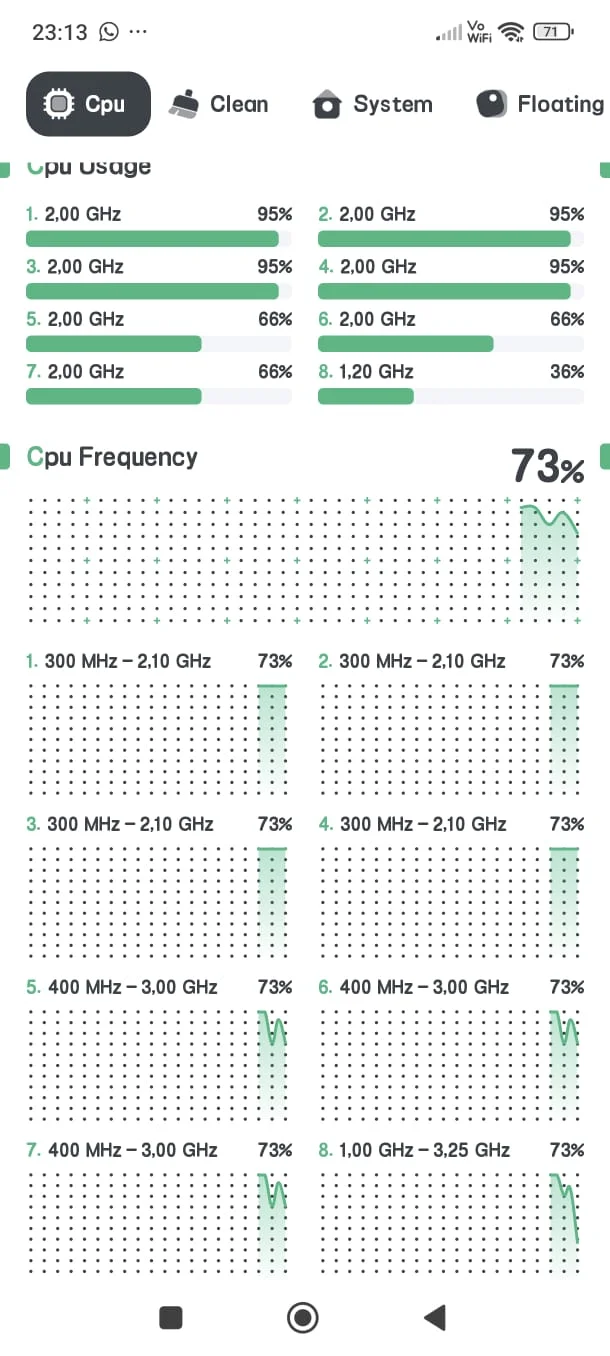610x1356 pixels.
Task: Tap core 8 usage bar at 36%
Action: coord(450,396)
